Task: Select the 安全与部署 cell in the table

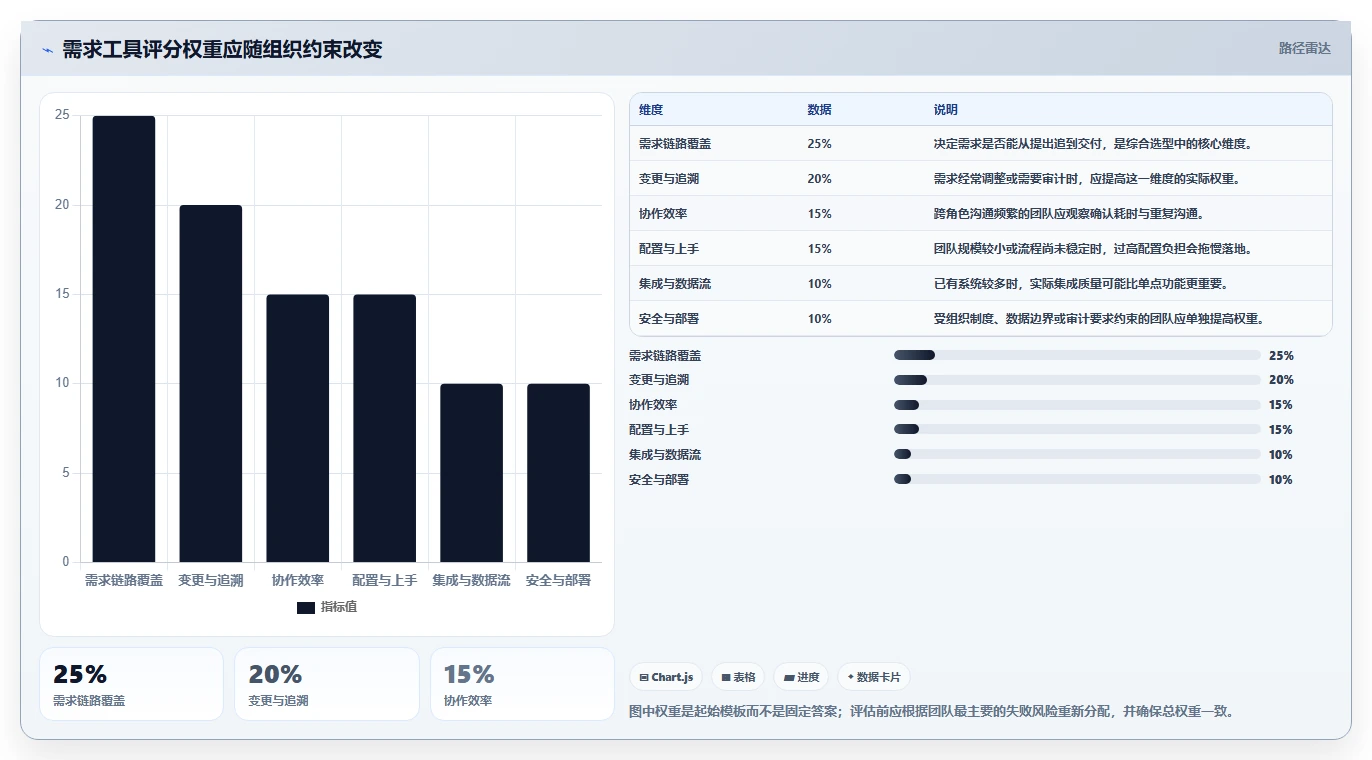Action: pos(669,319)
